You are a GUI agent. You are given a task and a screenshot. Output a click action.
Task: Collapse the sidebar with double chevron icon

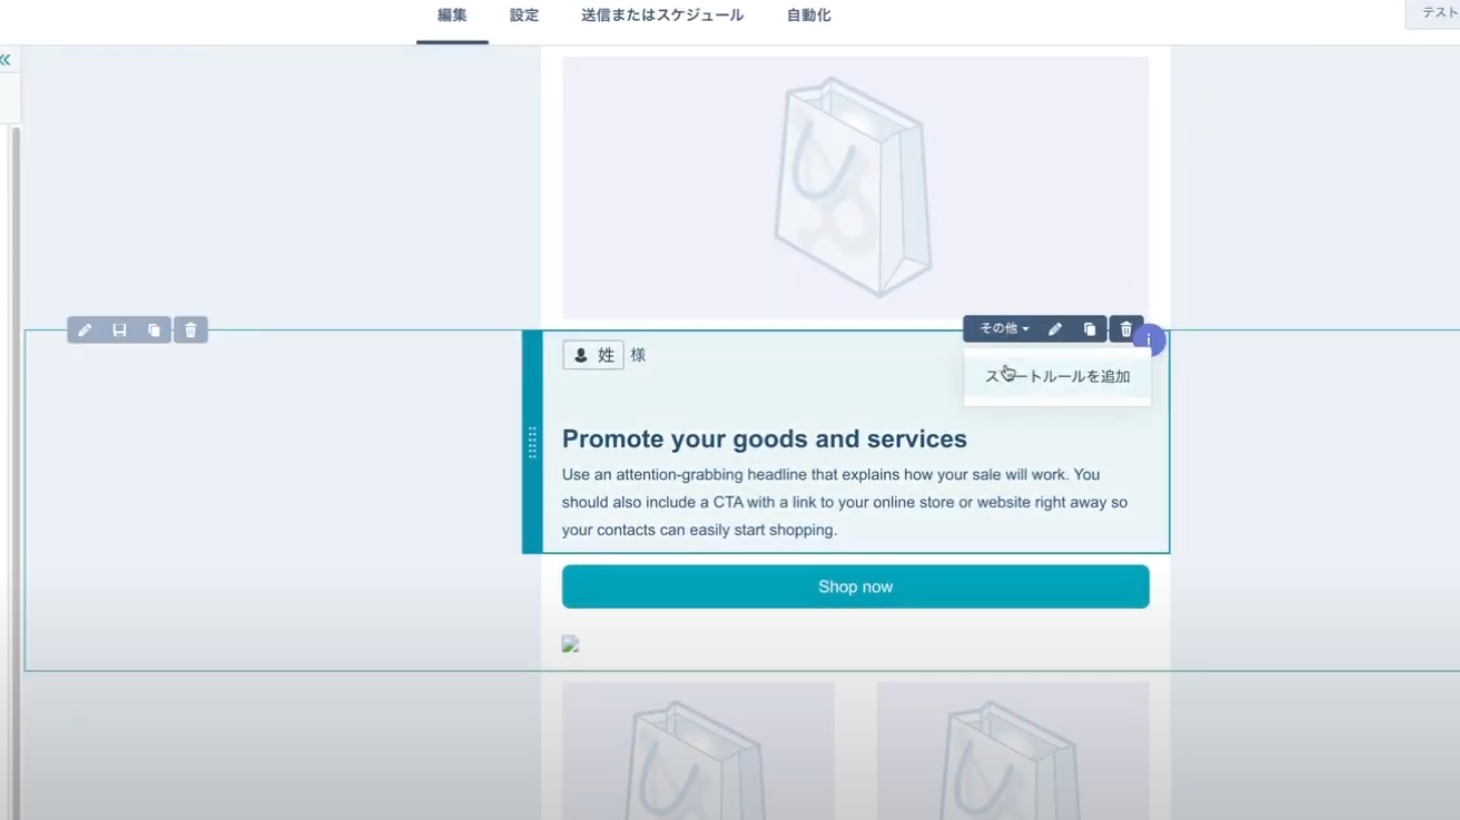pyautogui.click(x=5, y=60)
